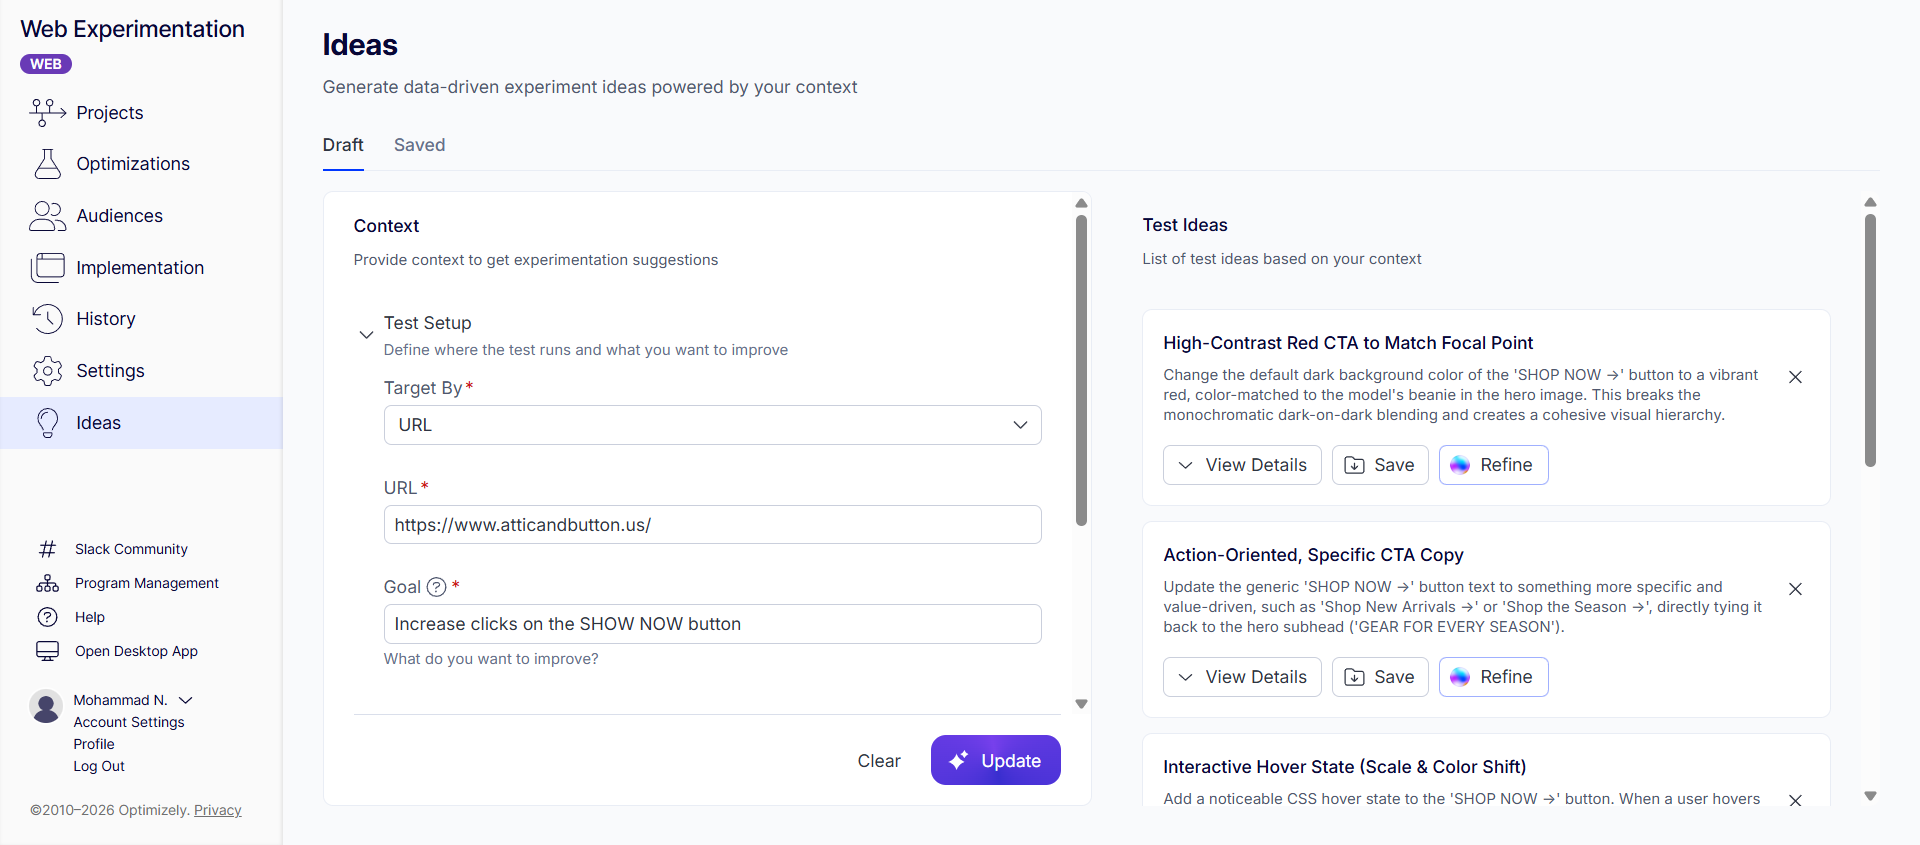Expand the Mohammad N. account menu
This screenshot has width=1920, height=845.
pyautogui.click(x=186, y=700)
